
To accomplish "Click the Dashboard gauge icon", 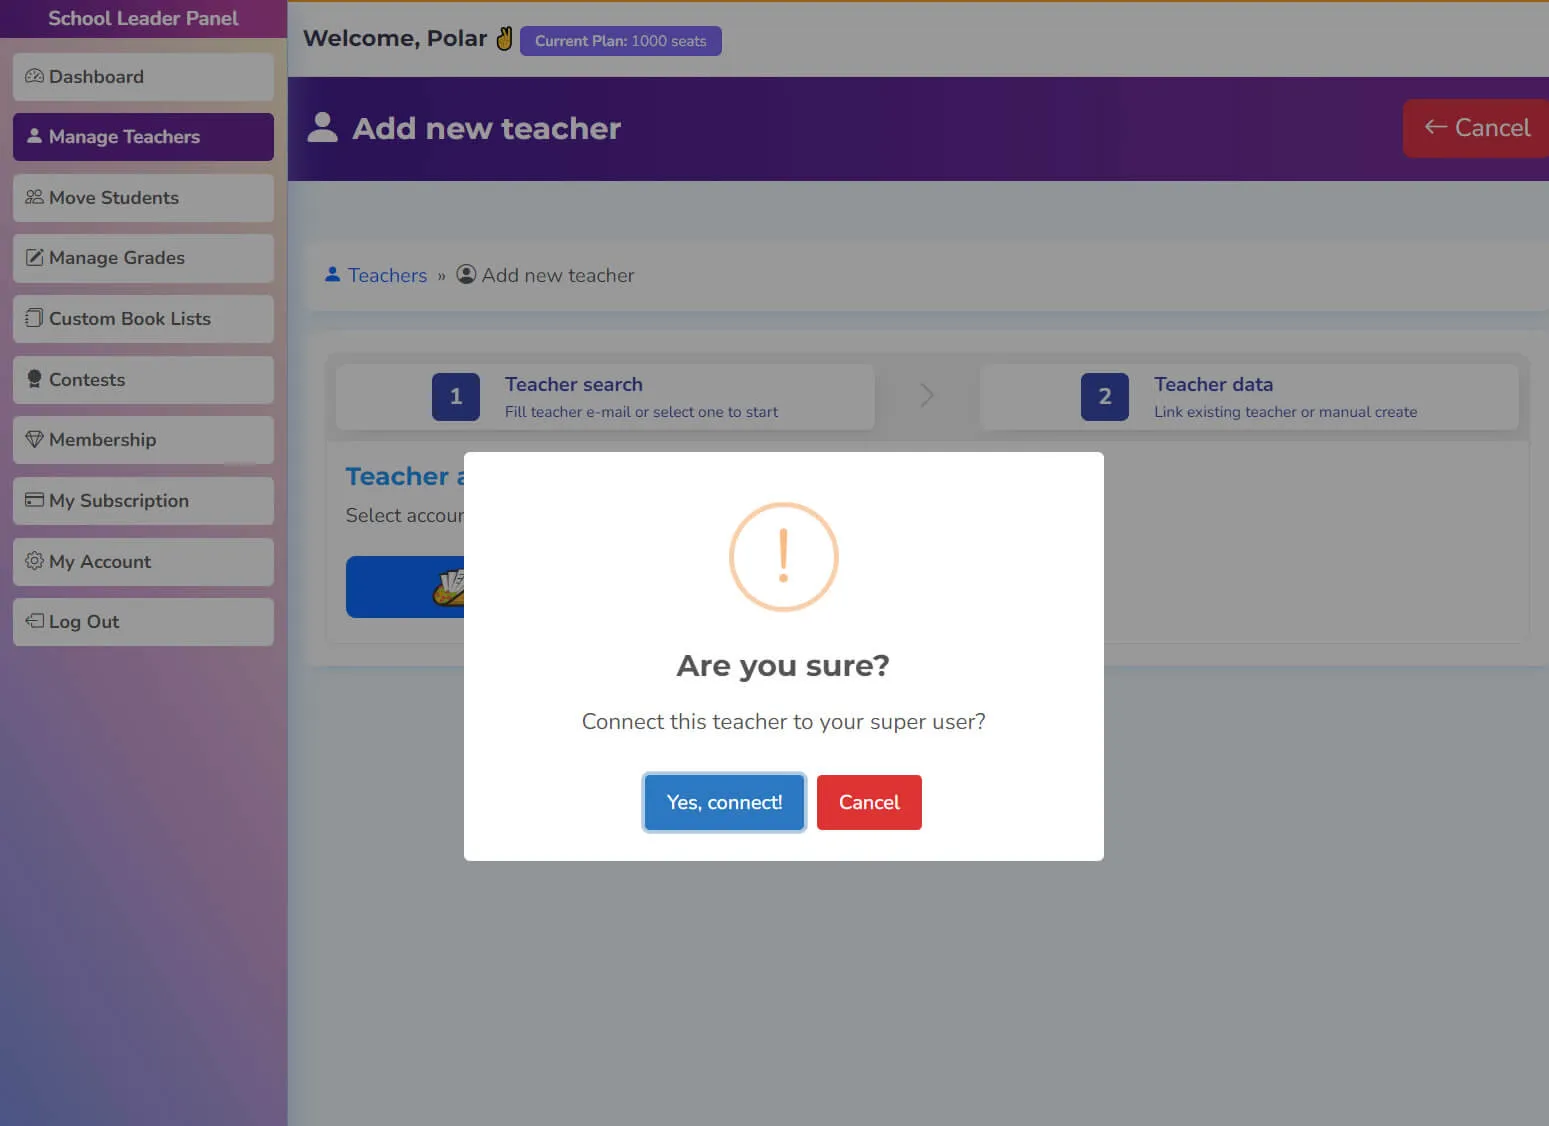I will [x=34, y=76].
